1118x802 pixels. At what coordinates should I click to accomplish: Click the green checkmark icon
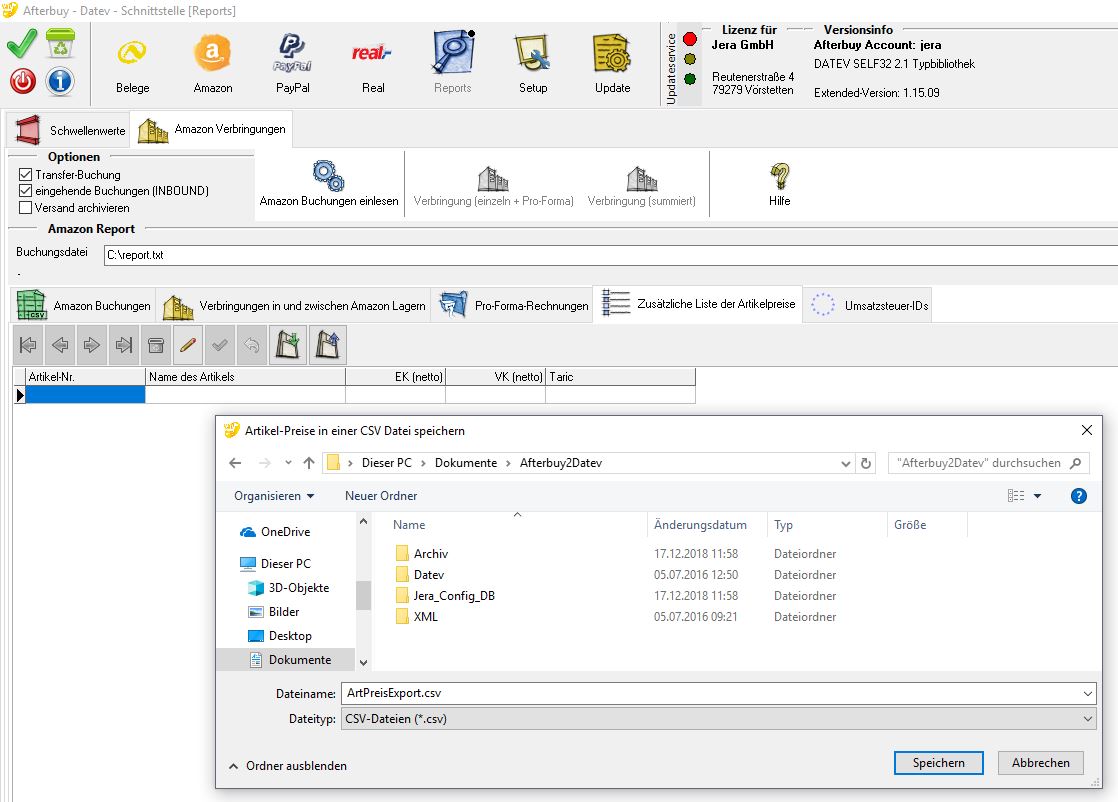(x=22, y=43)
